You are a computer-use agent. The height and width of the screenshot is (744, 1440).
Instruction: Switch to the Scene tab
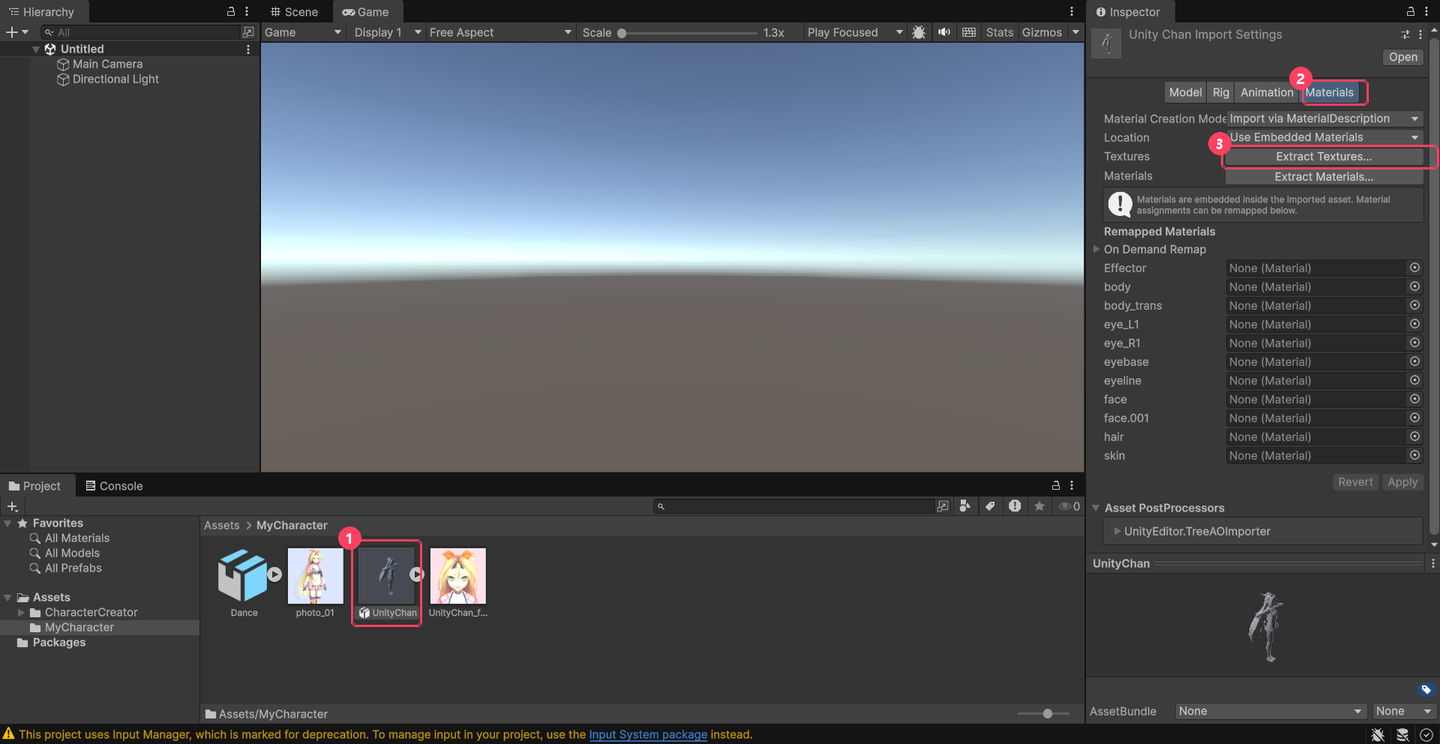pyautogui.click(x=294, y=12)
